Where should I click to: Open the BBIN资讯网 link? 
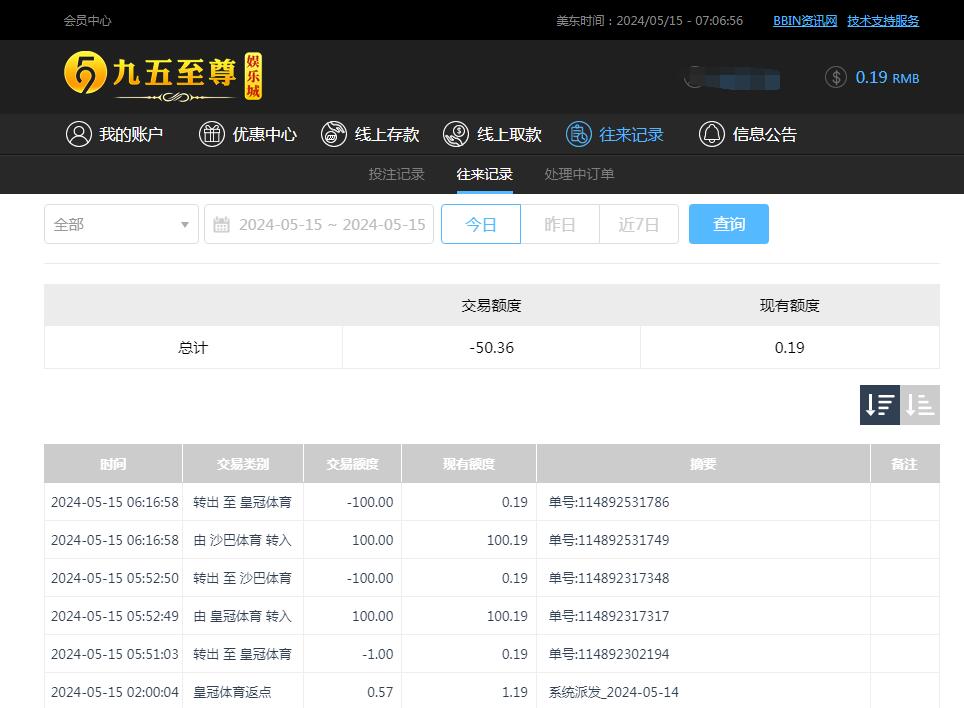click(804, 20)
